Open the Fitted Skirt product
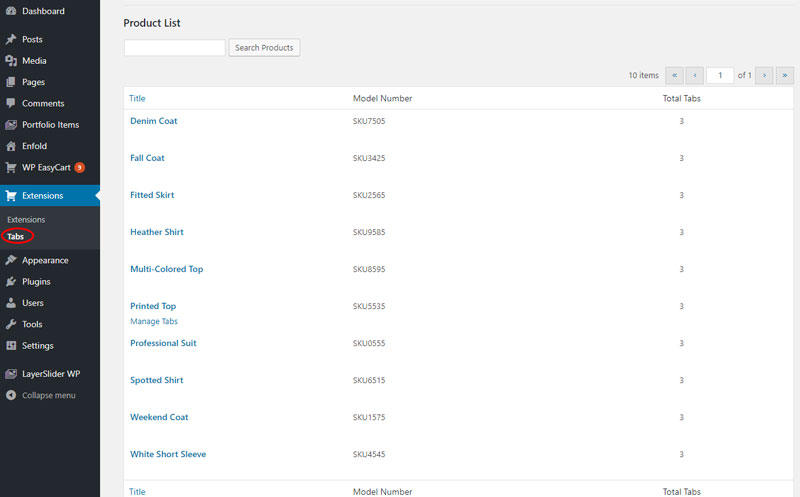This screenshot has width=800, height=497. (x=152, y=195)
